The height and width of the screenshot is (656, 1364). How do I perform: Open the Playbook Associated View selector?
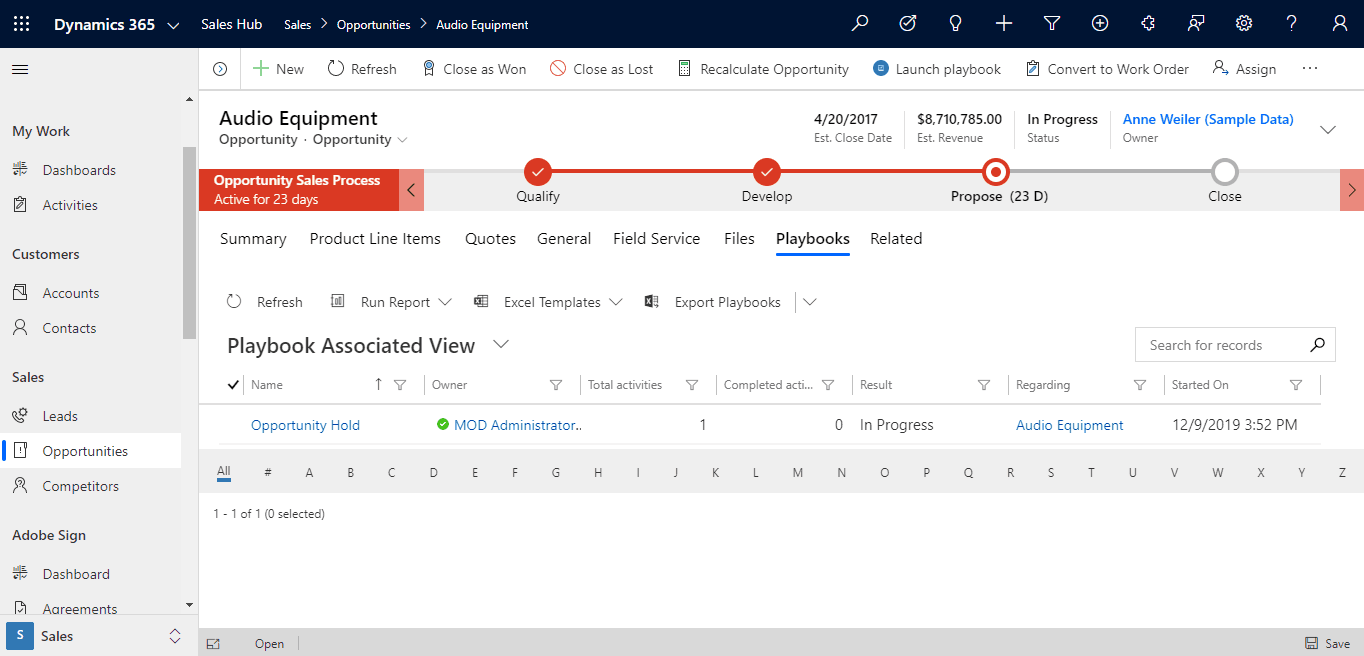click(x=501, y=345)
